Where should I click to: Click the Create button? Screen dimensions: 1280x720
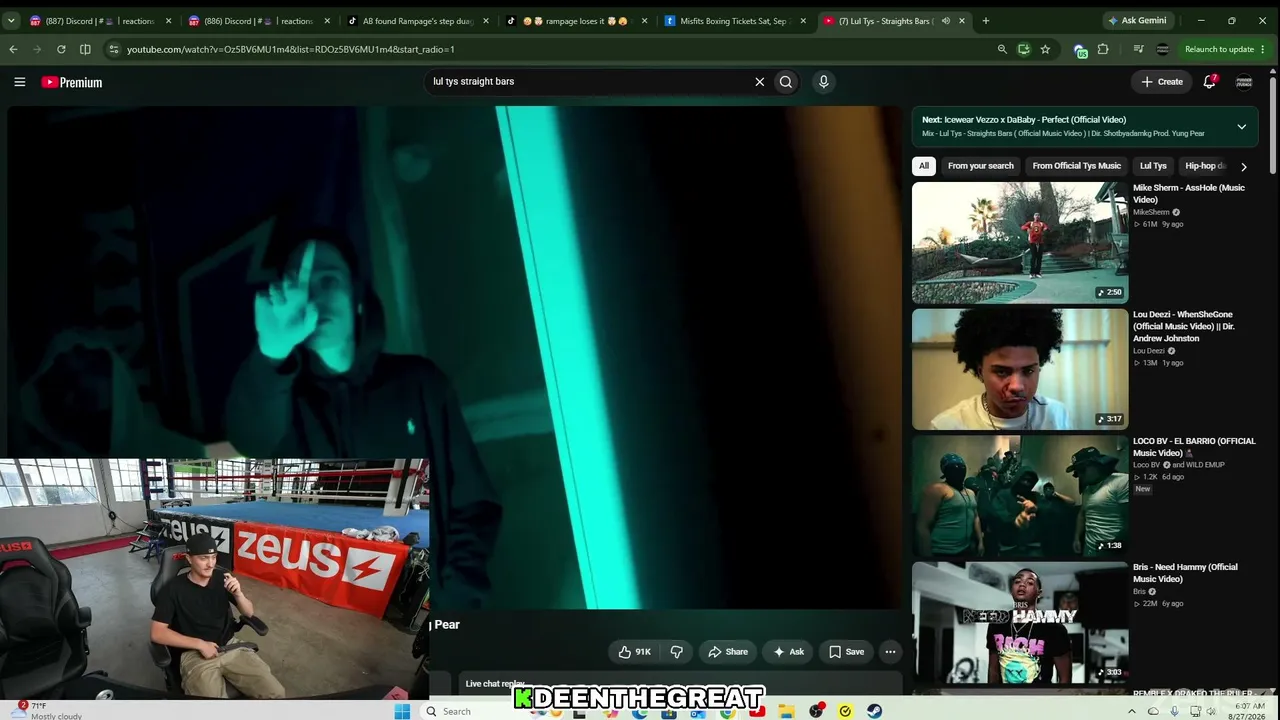tap(1162, 82)
